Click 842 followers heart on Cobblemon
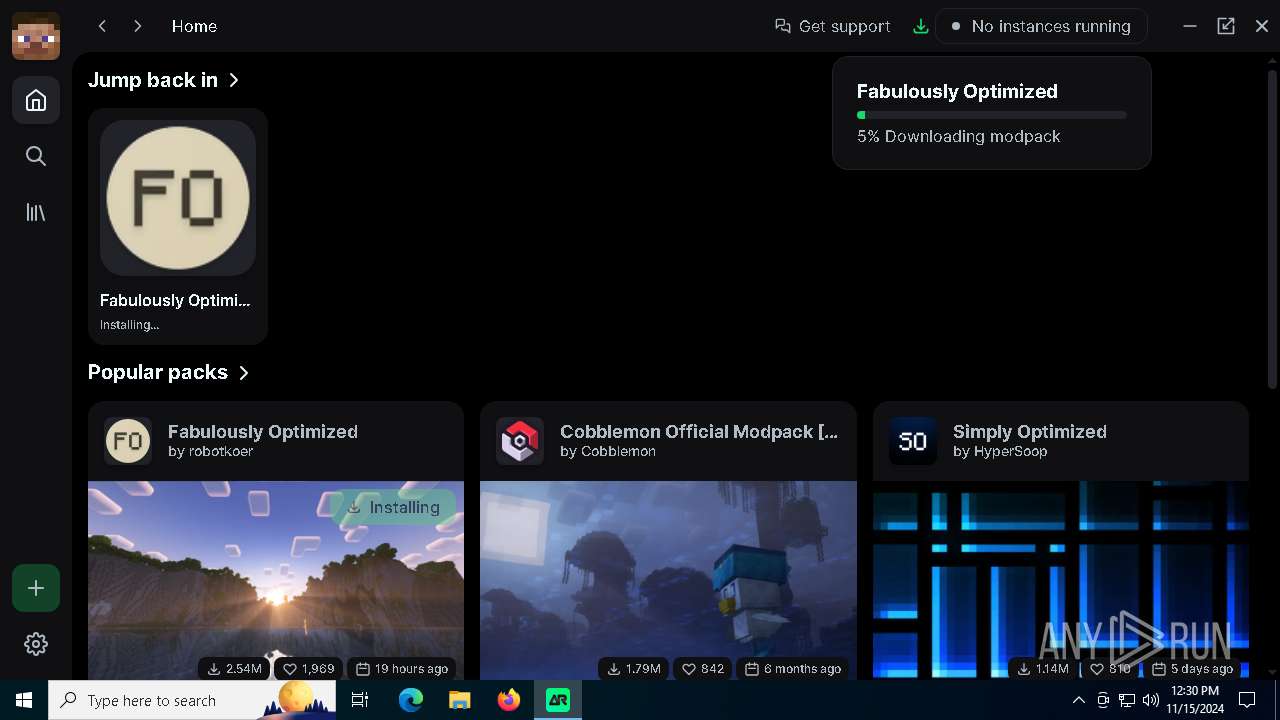1280x720 pixels. point(703,668)
